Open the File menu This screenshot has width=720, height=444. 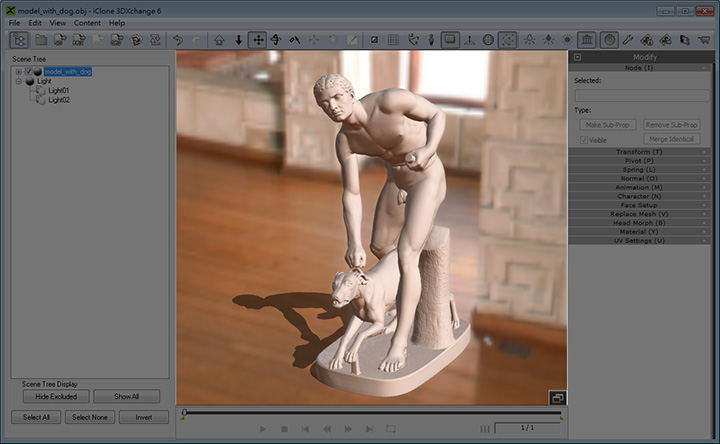click(14, 23)
